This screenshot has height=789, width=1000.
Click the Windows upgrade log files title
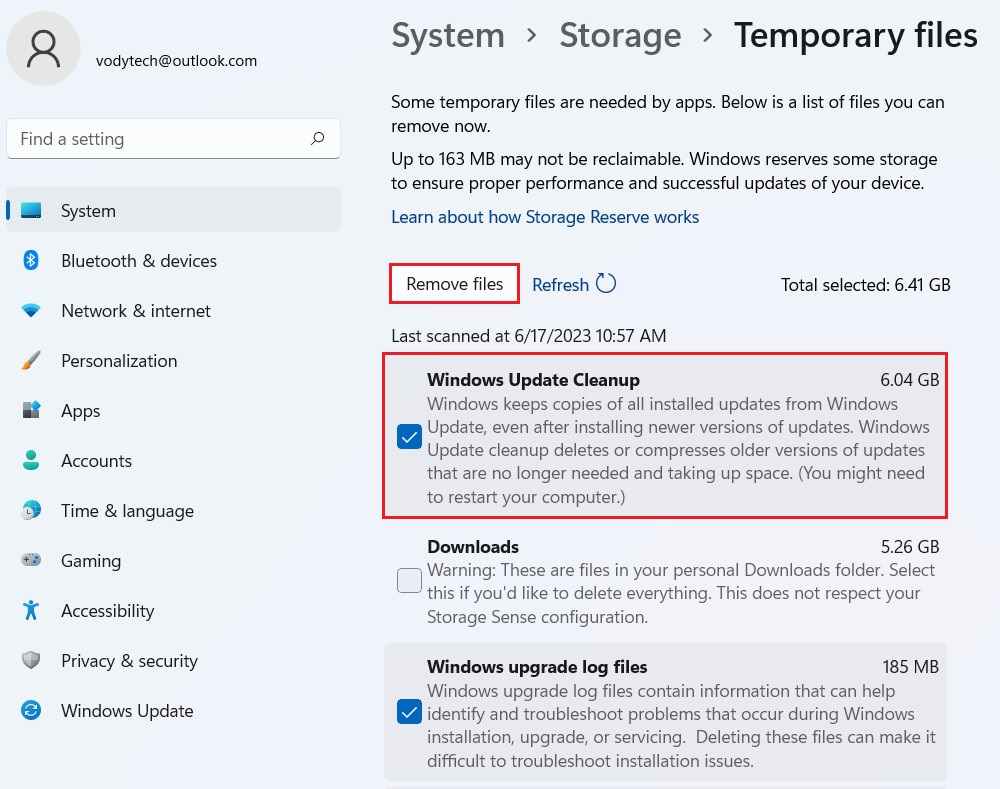(x=537, y=667)
